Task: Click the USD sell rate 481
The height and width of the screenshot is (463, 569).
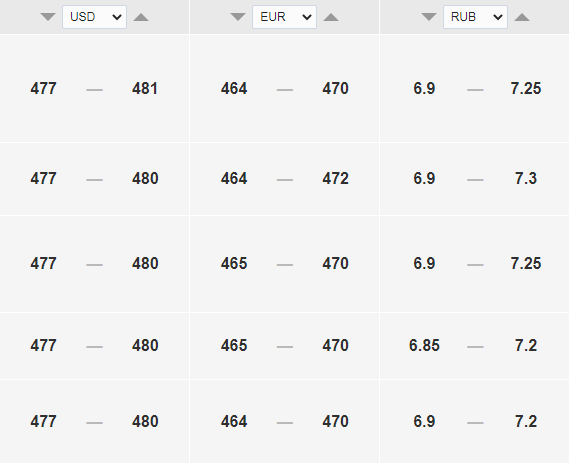Action: click(x=145, y=89)
